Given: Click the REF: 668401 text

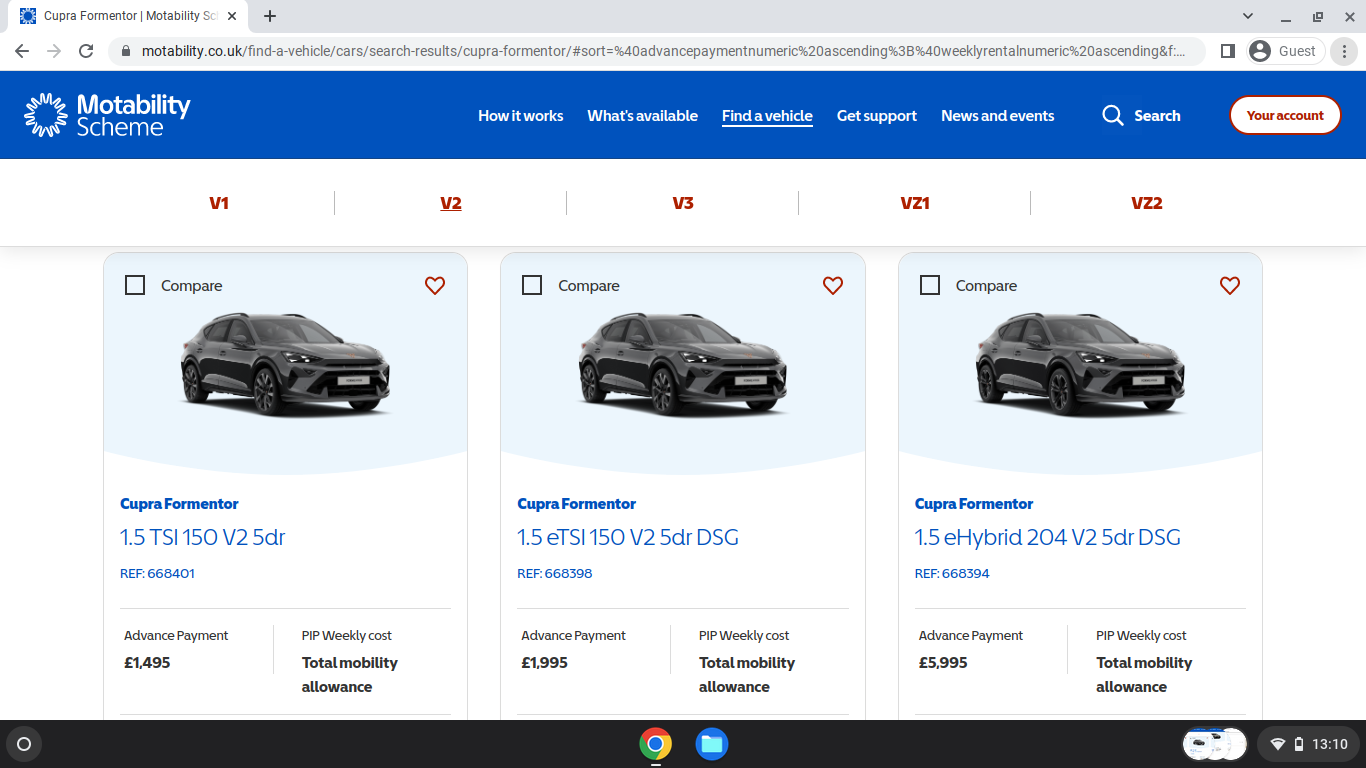Looking at the screenshot, I should [157, 574].
